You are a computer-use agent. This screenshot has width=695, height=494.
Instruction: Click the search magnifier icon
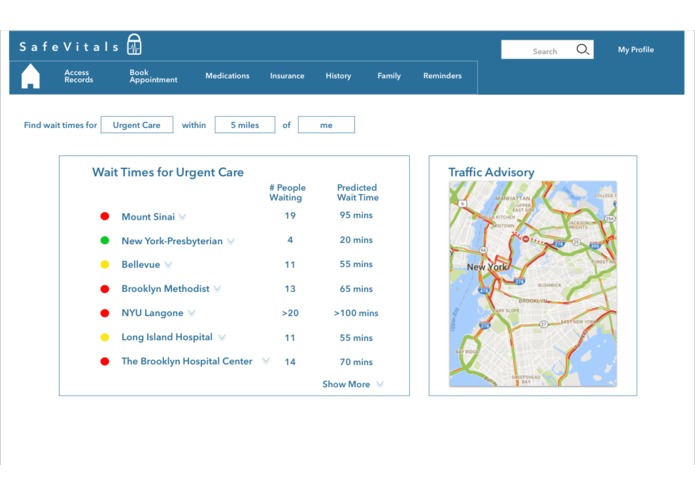point(583,50)
